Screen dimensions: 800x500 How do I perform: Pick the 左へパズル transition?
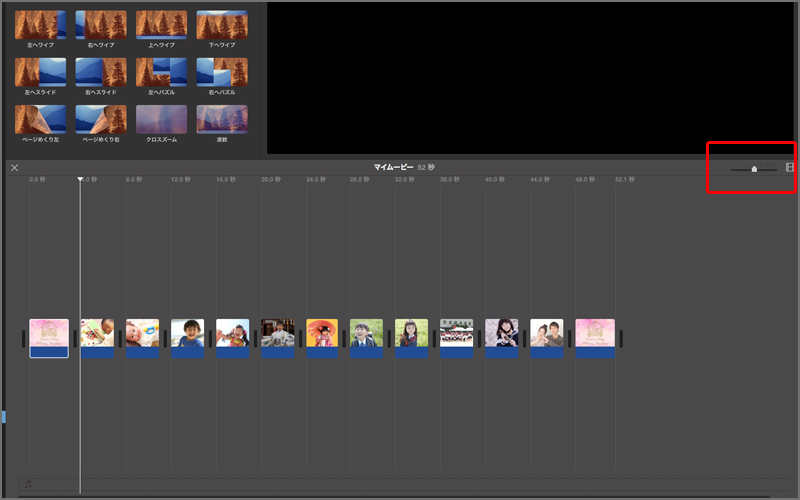coord(161,71)
